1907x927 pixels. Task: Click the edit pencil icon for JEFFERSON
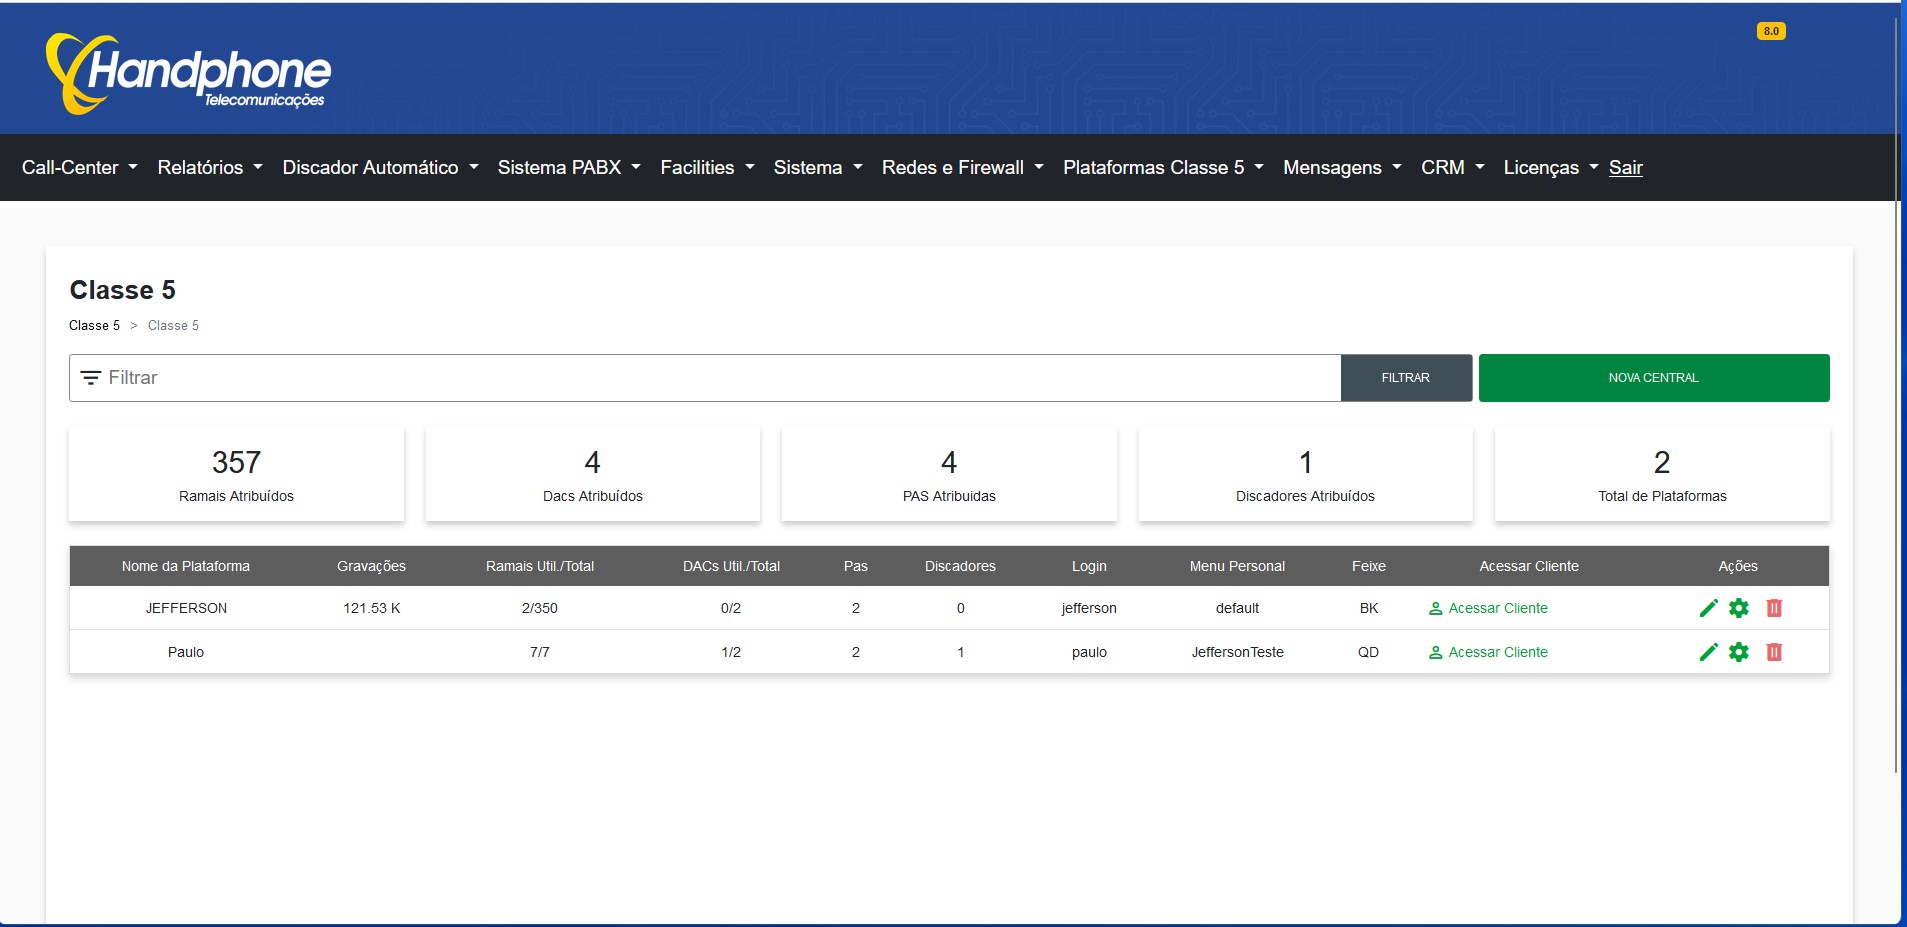(x=1708, y=608)
